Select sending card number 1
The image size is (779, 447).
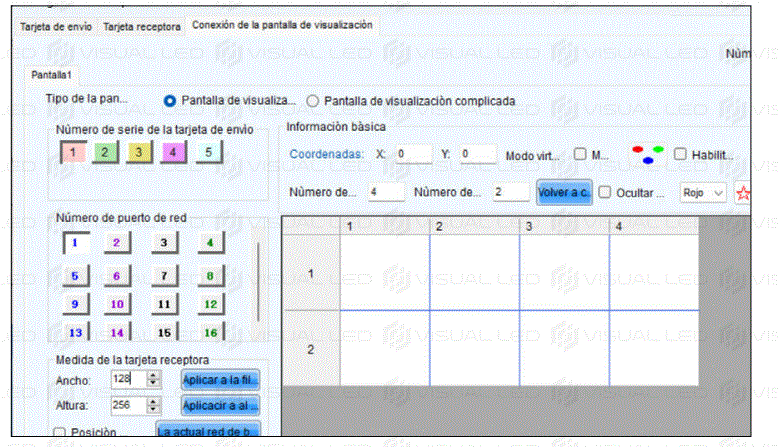[x=74, y=152]
